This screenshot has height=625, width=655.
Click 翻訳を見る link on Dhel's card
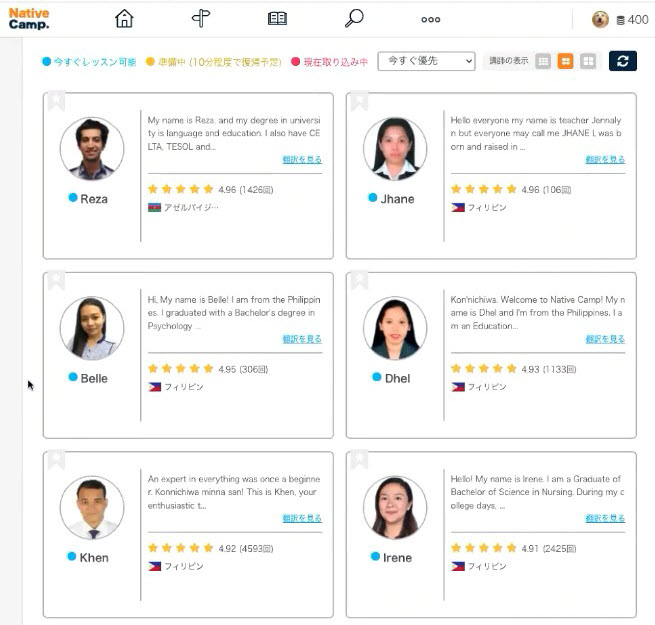(605, 339)
